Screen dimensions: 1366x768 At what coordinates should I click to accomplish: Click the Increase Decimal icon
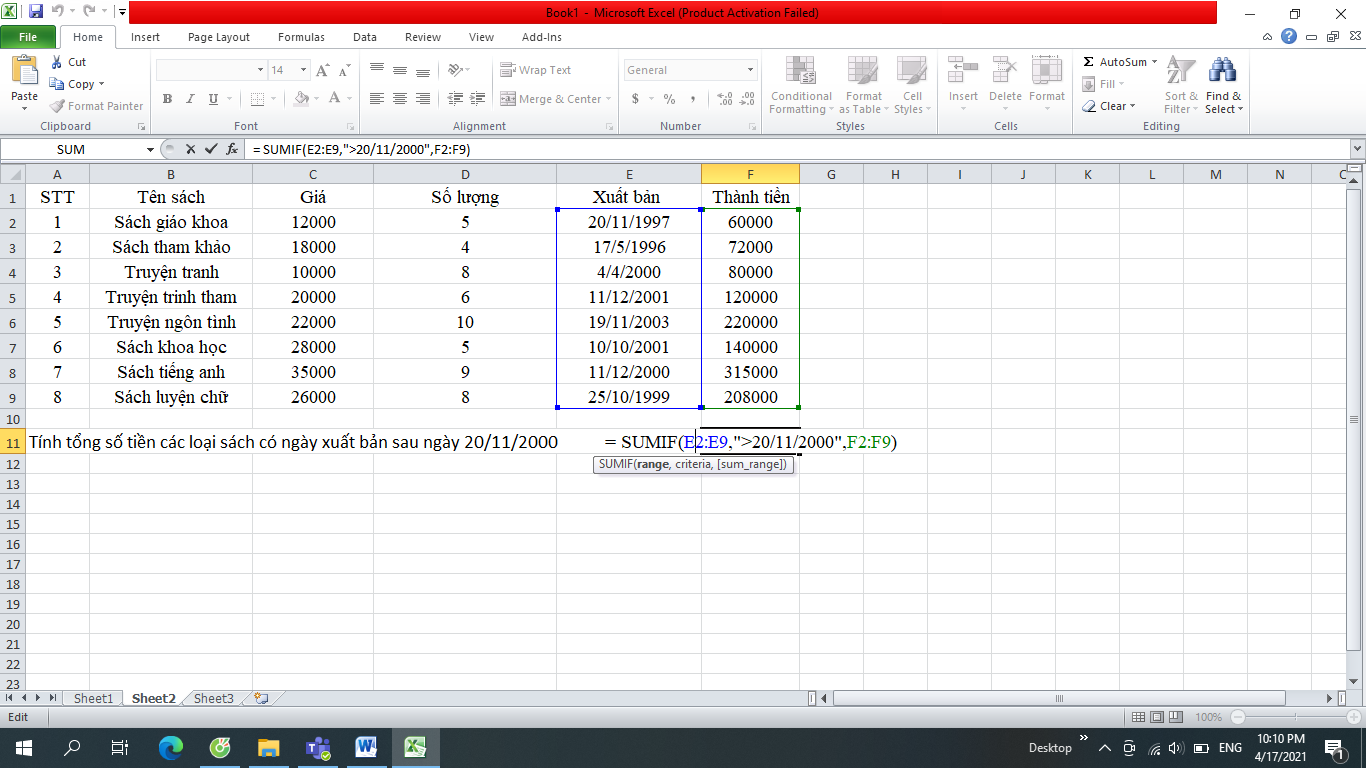pos(725,99)
